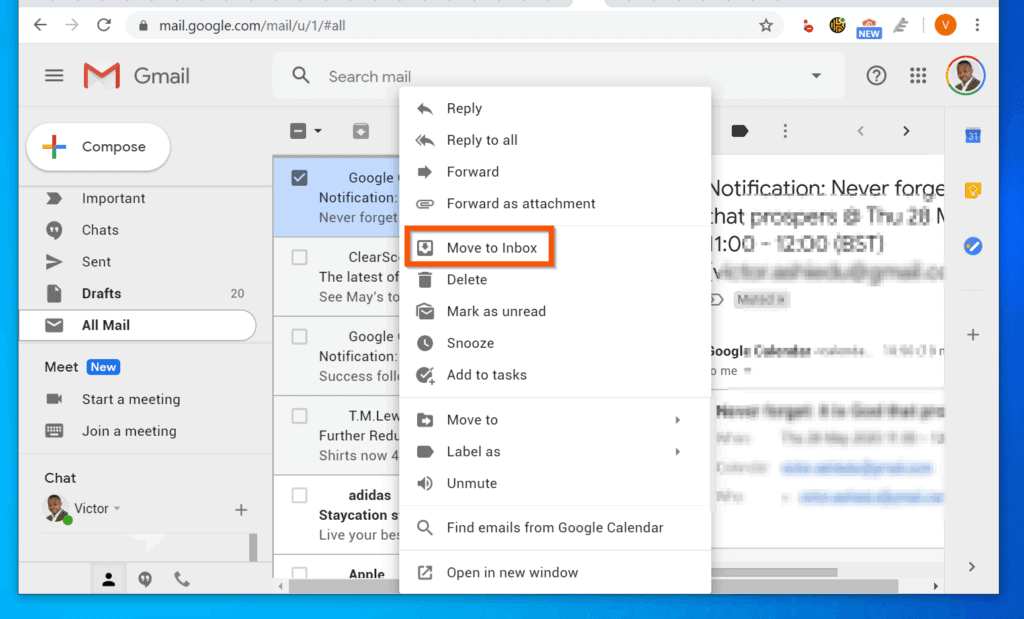Choose Snooze menu entry
Screen dimensions: 1024x619
click(x=555, y=343)
